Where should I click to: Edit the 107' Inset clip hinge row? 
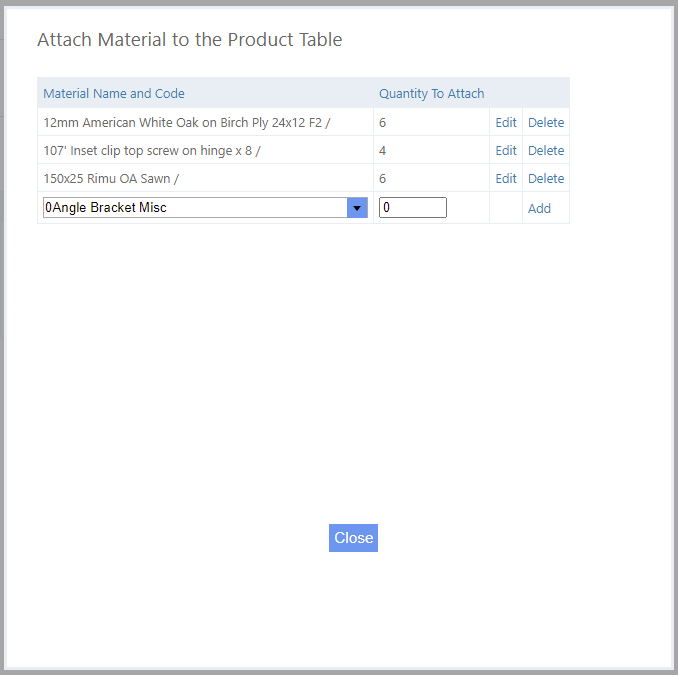[506, 150]
